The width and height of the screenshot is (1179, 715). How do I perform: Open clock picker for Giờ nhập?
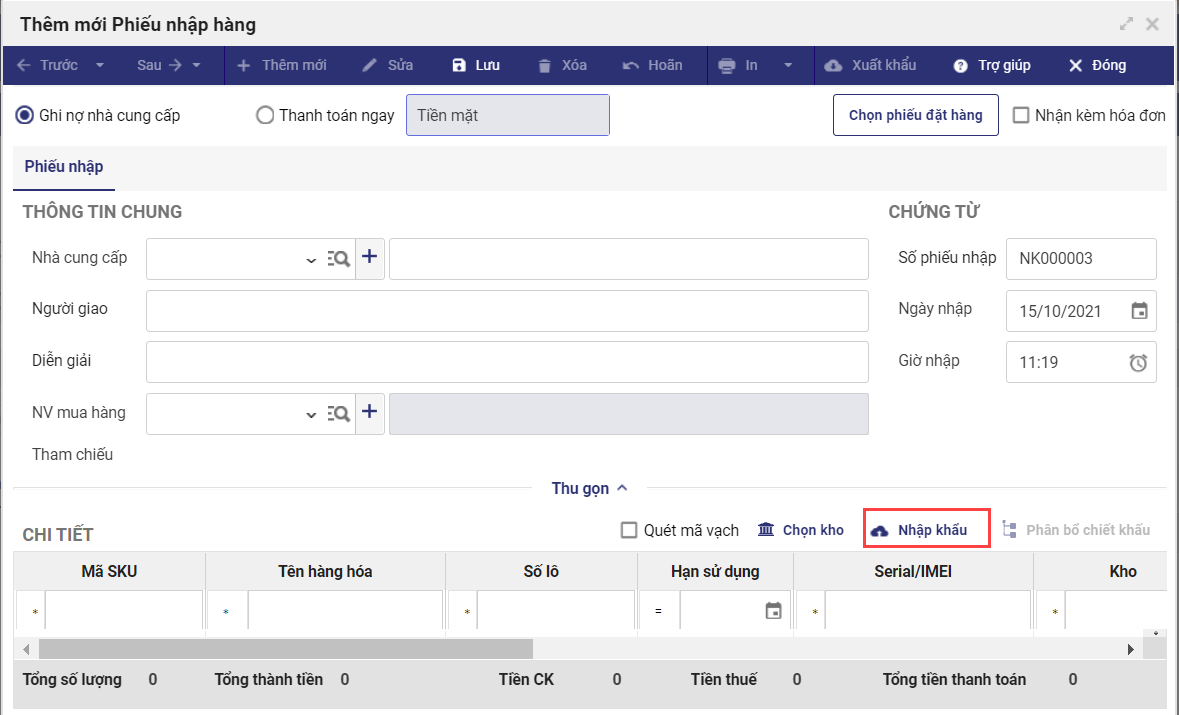coord(1138,363)
